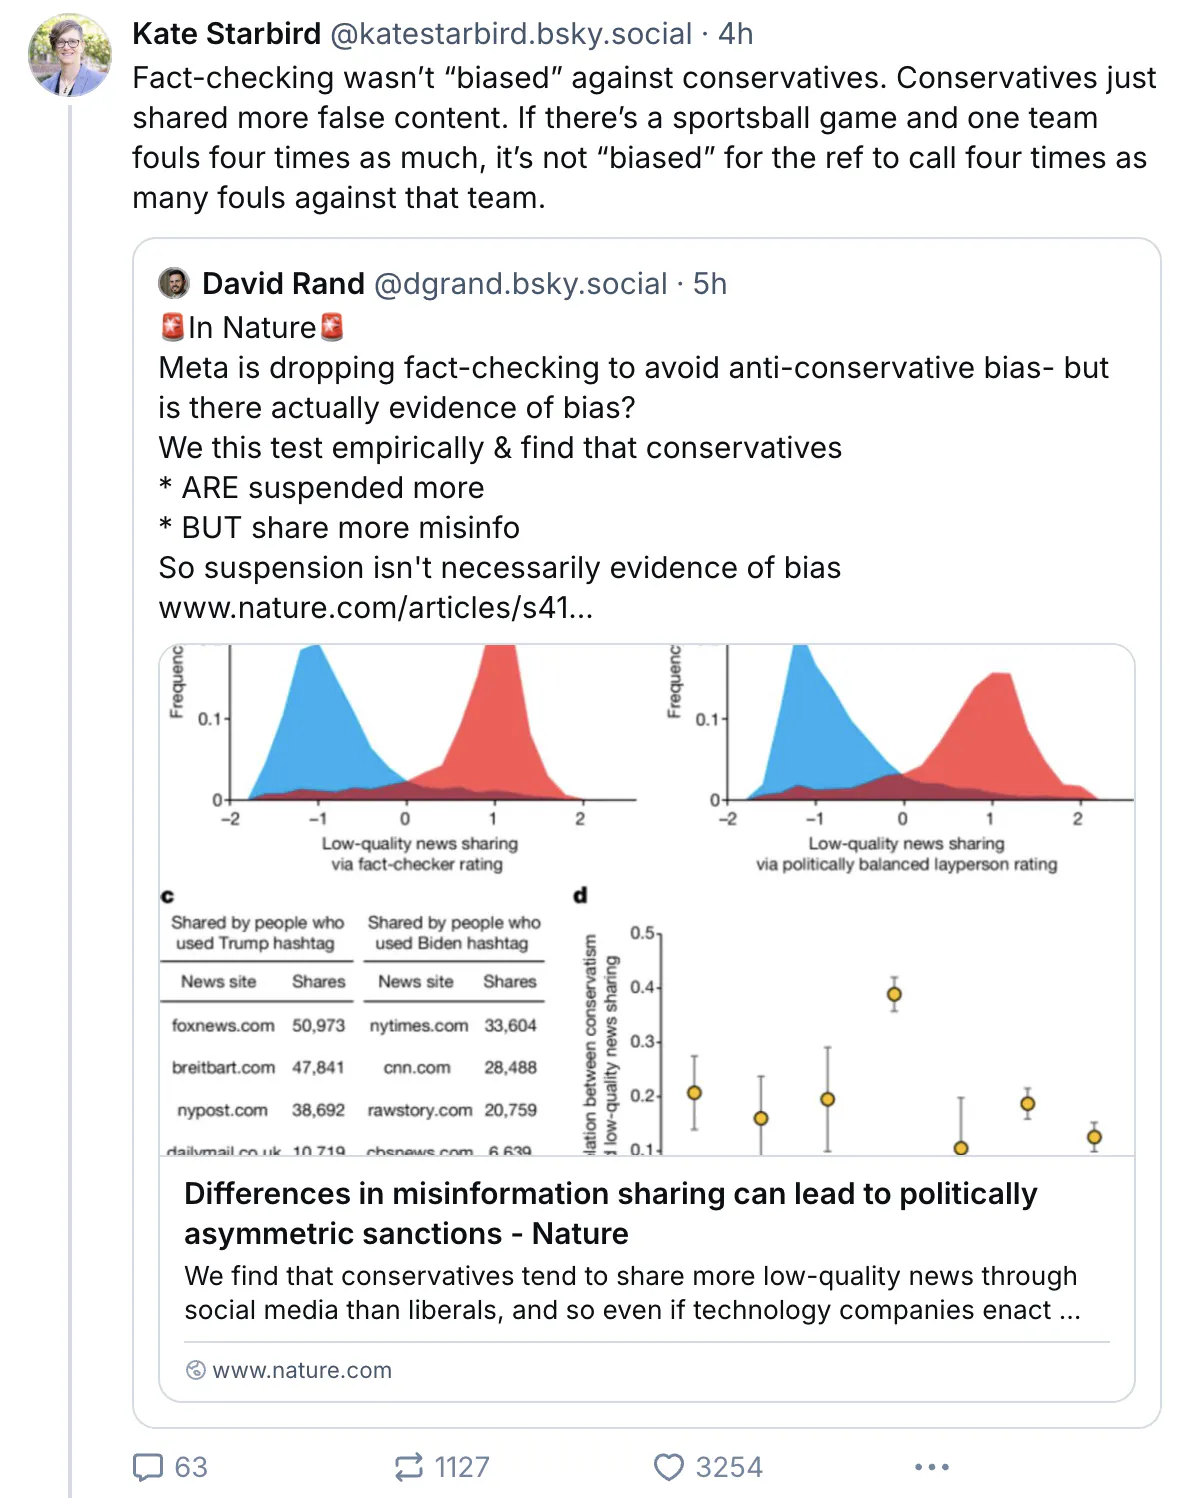This screenshot has height=1498, width=1186.
Task: Click the Kate Starbird display name
Action: tap(227, 34)
